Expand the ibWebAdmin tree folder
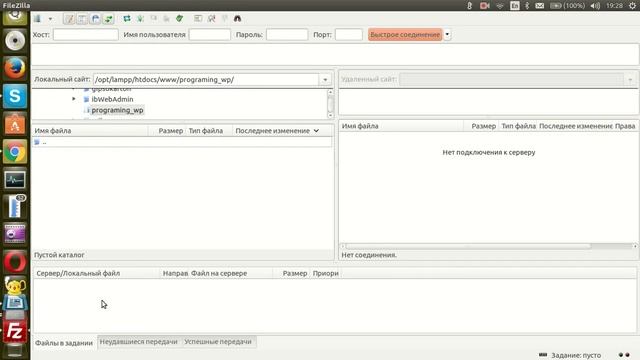640x360 pixels. (74, 99)
